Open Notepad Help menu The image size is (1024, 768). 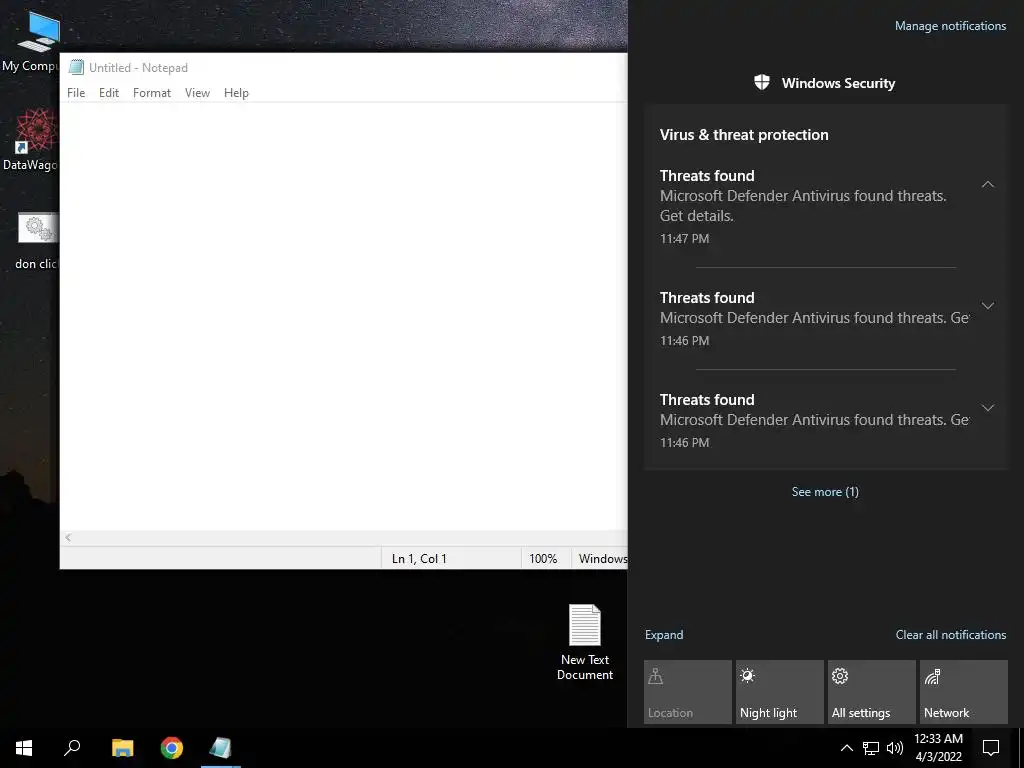[x=236, y=93]
